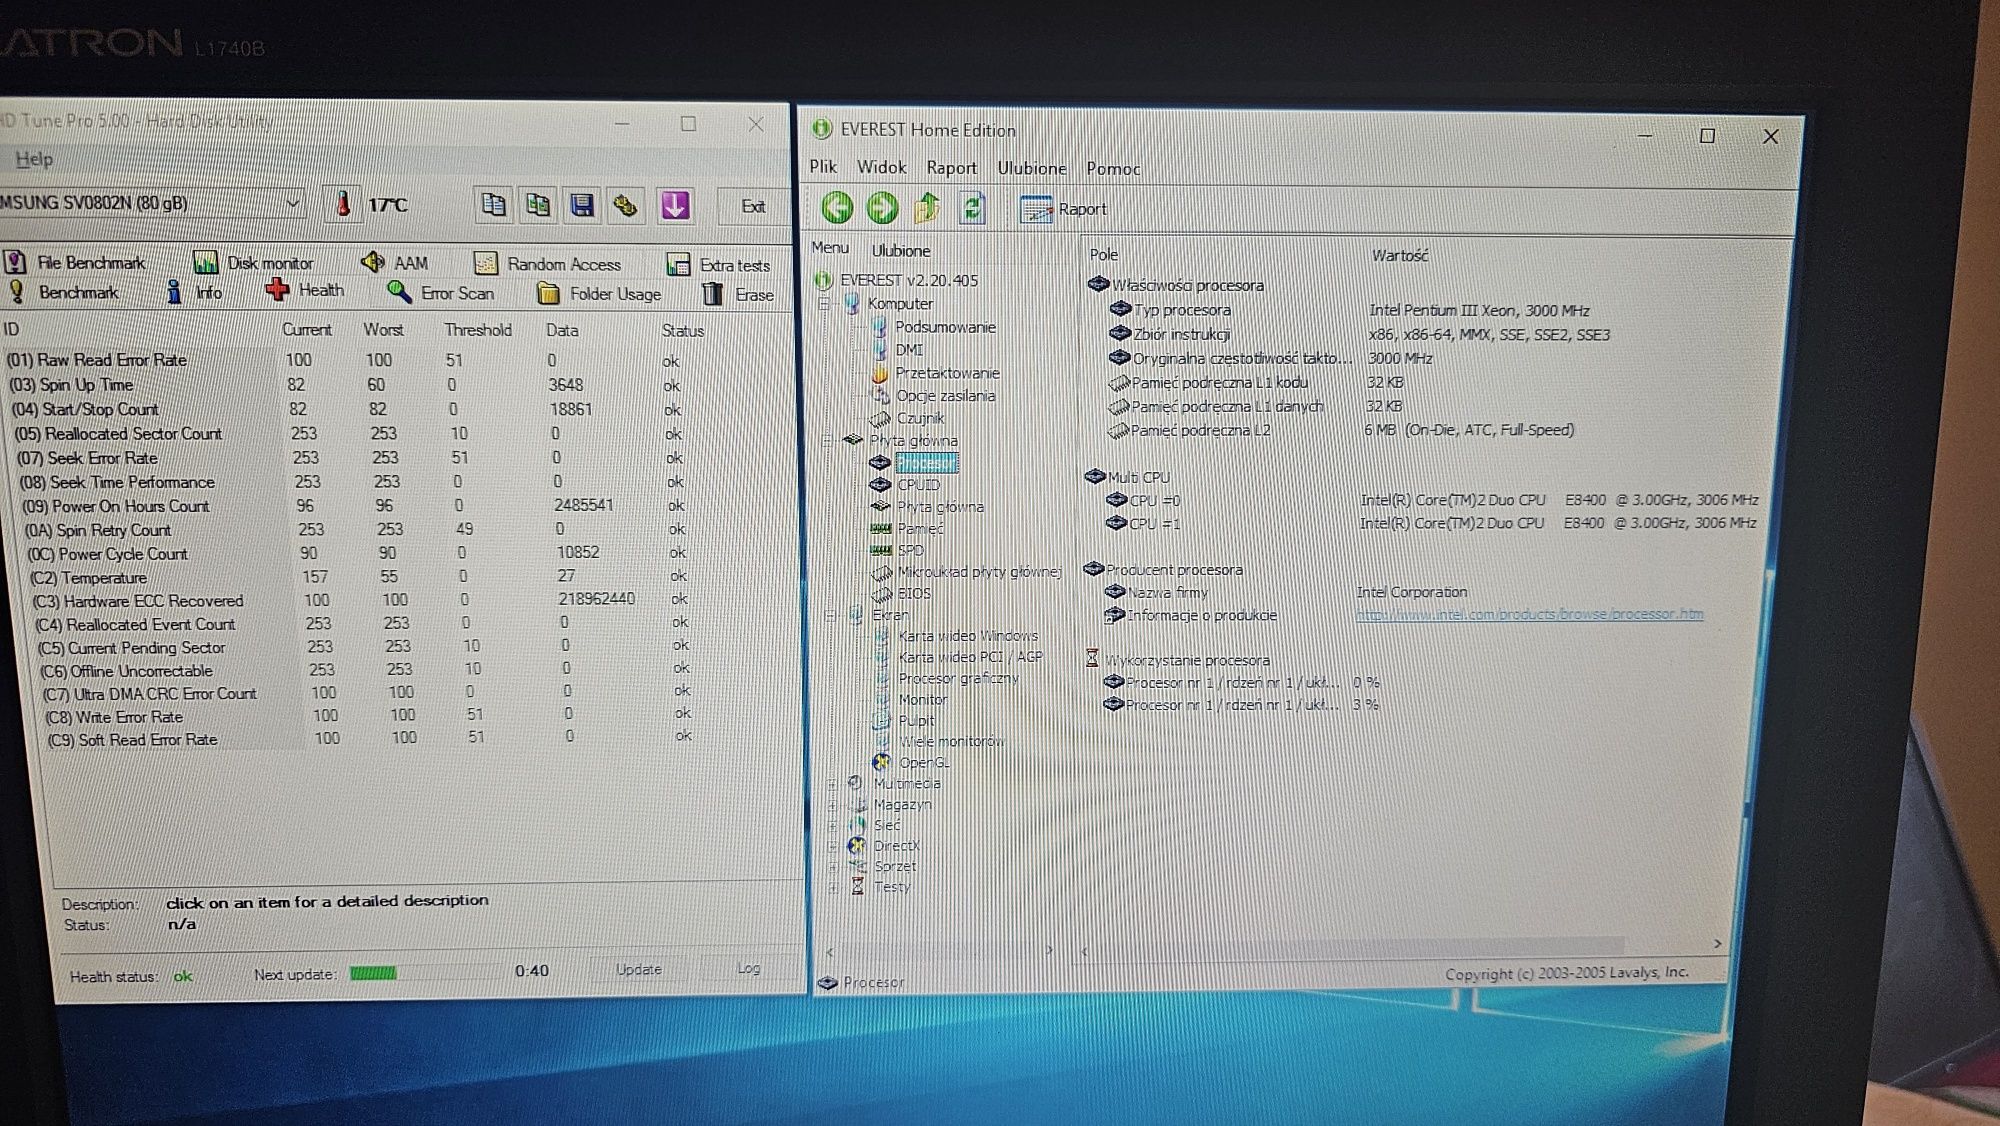This screenshot has height=1126, width=2000.
Task: Click the thermometer temperature icon in HD Tune
Action: tap(343, 205)
